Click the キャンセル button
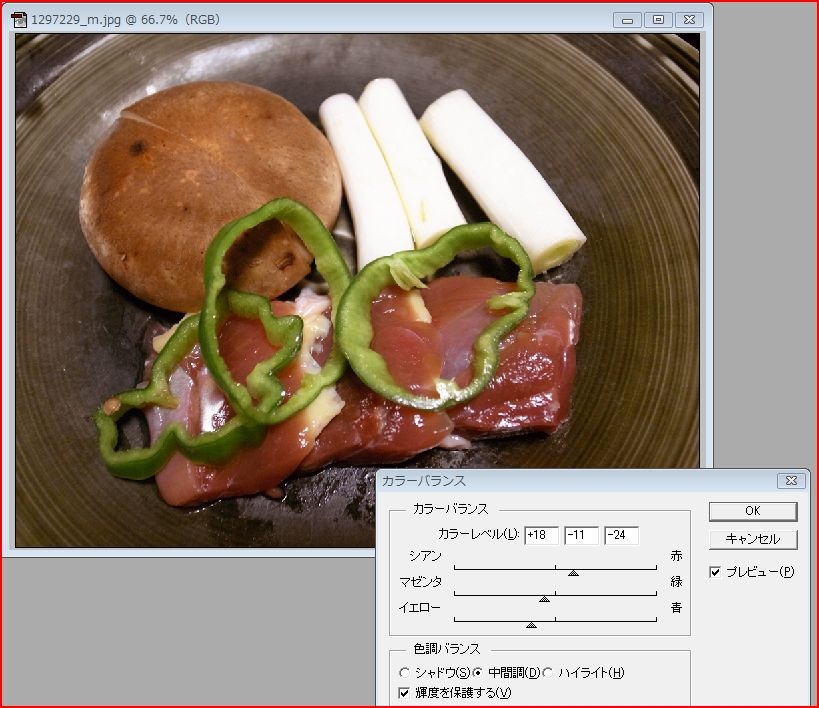 pos(753,539)
